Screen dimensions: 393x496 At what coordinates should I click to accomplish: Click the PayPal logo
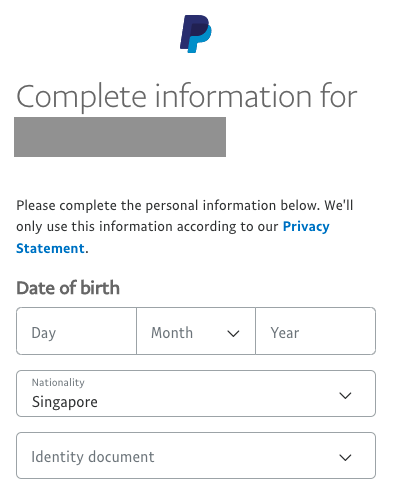(196, 34)
